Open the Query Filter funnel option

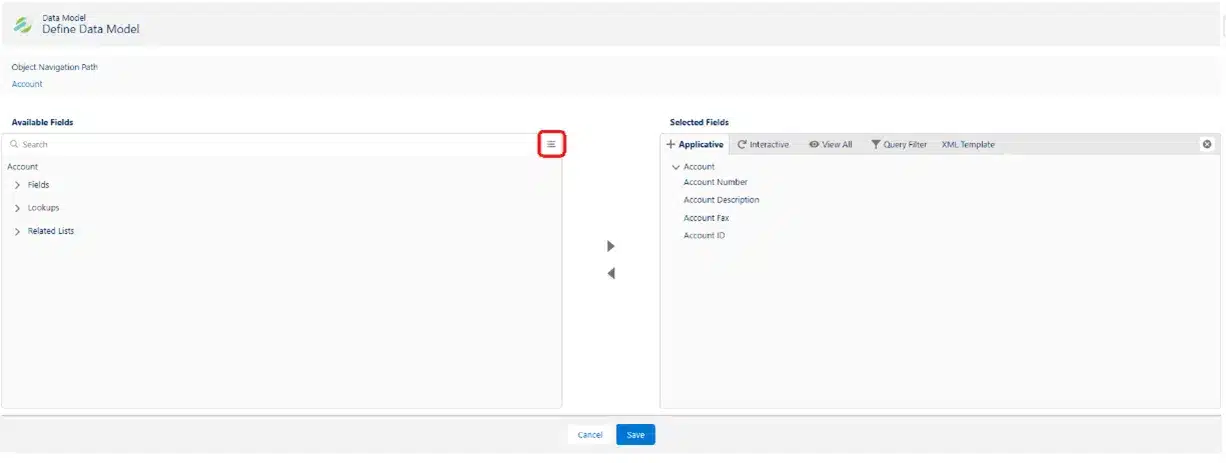click(x=898, y=145)
